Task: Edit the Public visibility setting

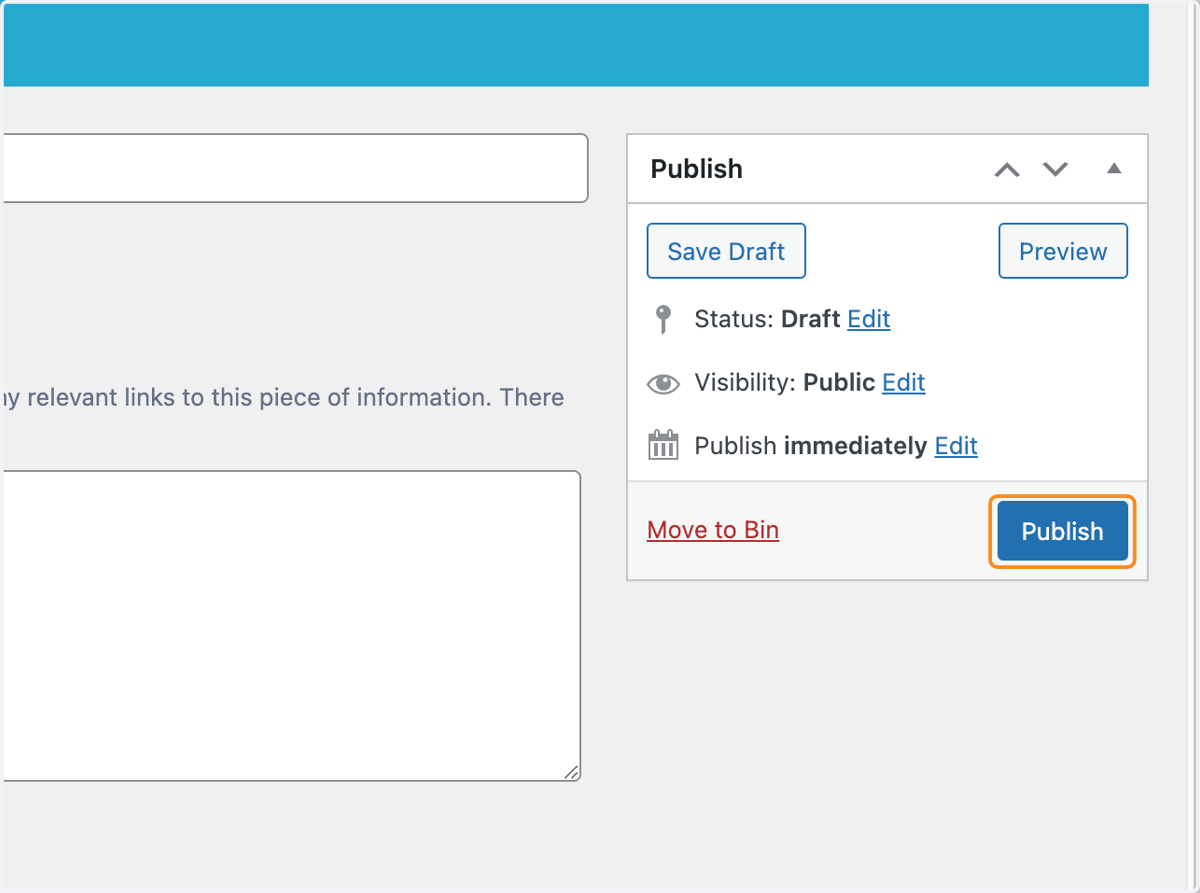Action: pyautogui.click(x=904, y=382)
